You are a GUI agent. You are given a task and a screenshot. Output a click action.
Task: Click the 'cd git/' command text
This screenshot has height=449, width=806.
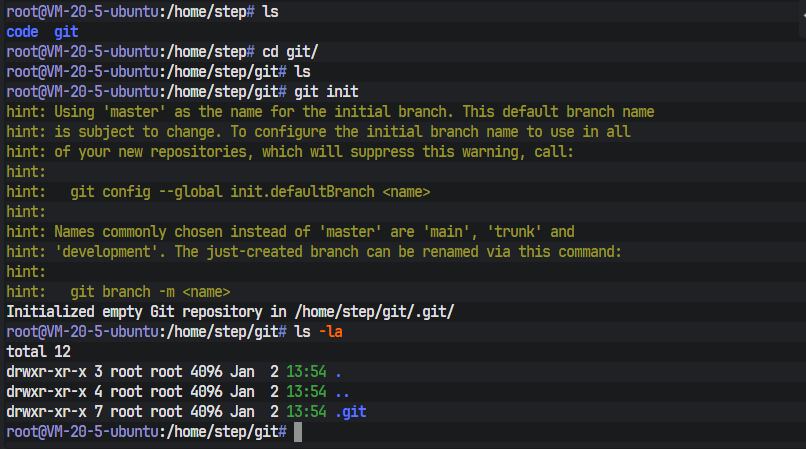tap(290, 52)
